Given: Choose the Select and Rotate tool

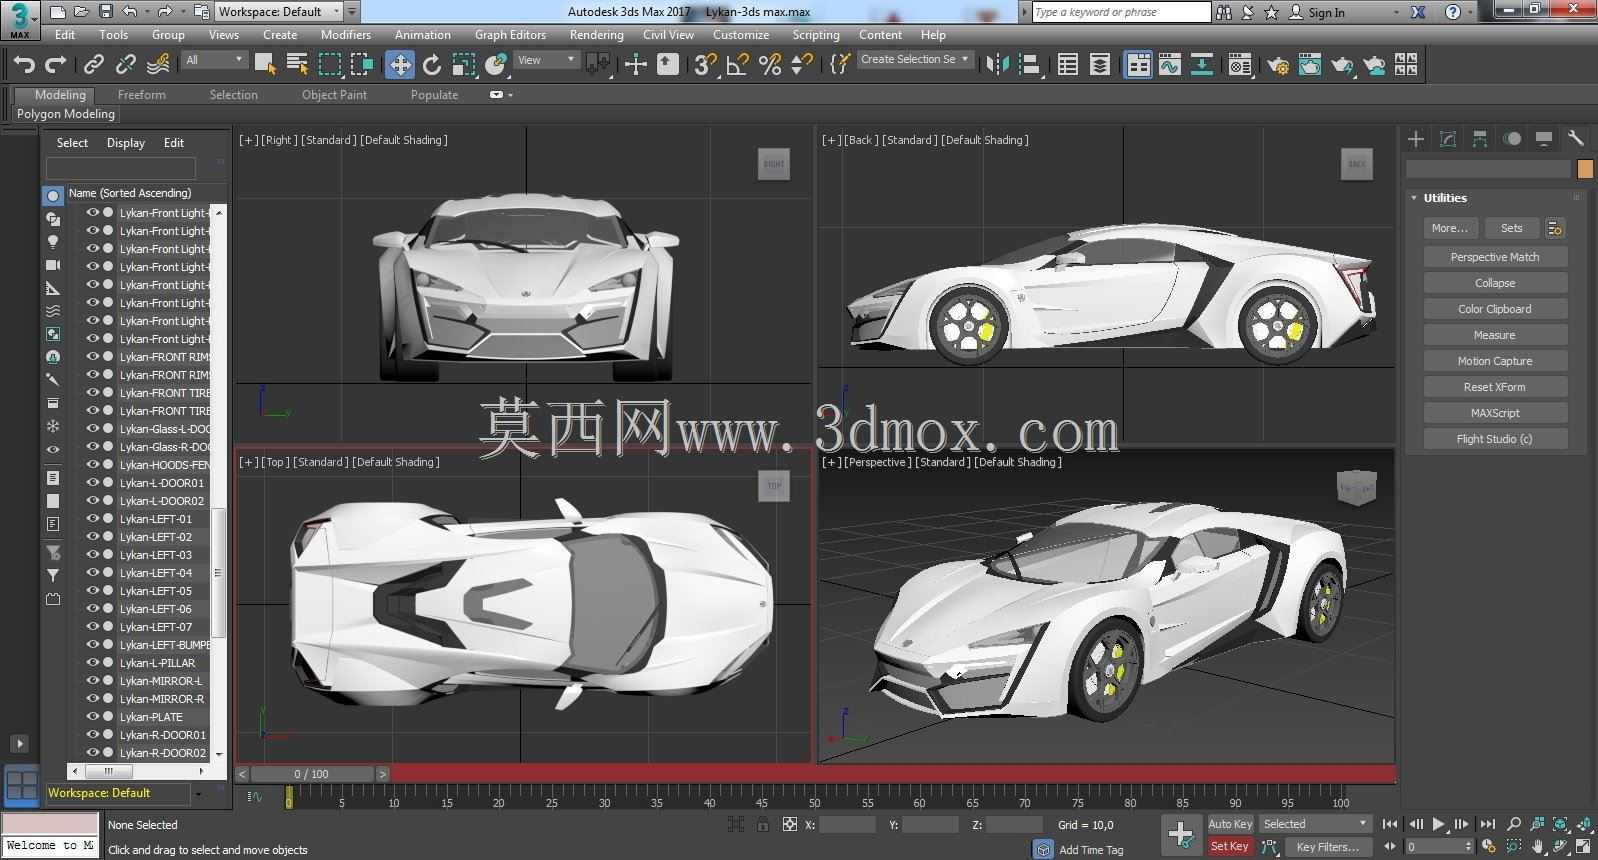Looking at the screenshot, I should (x=432, y=65).
